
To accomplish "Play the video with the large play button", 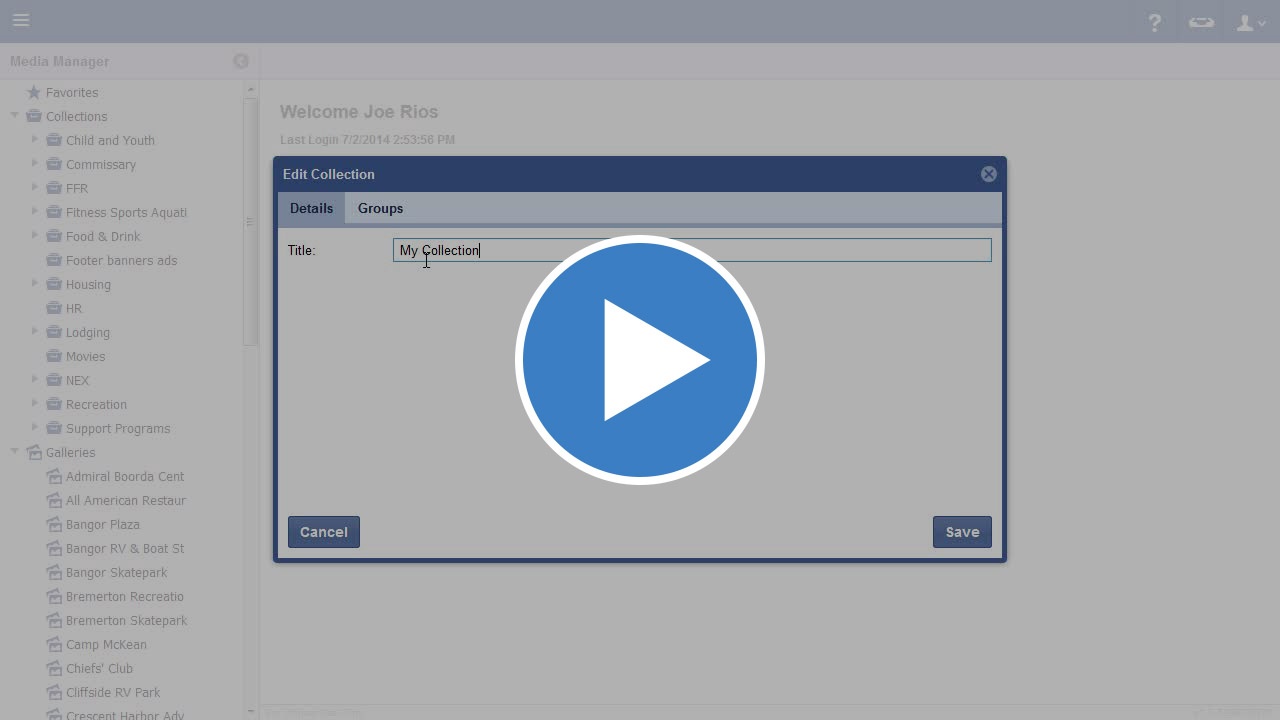I will coord(640,360).
